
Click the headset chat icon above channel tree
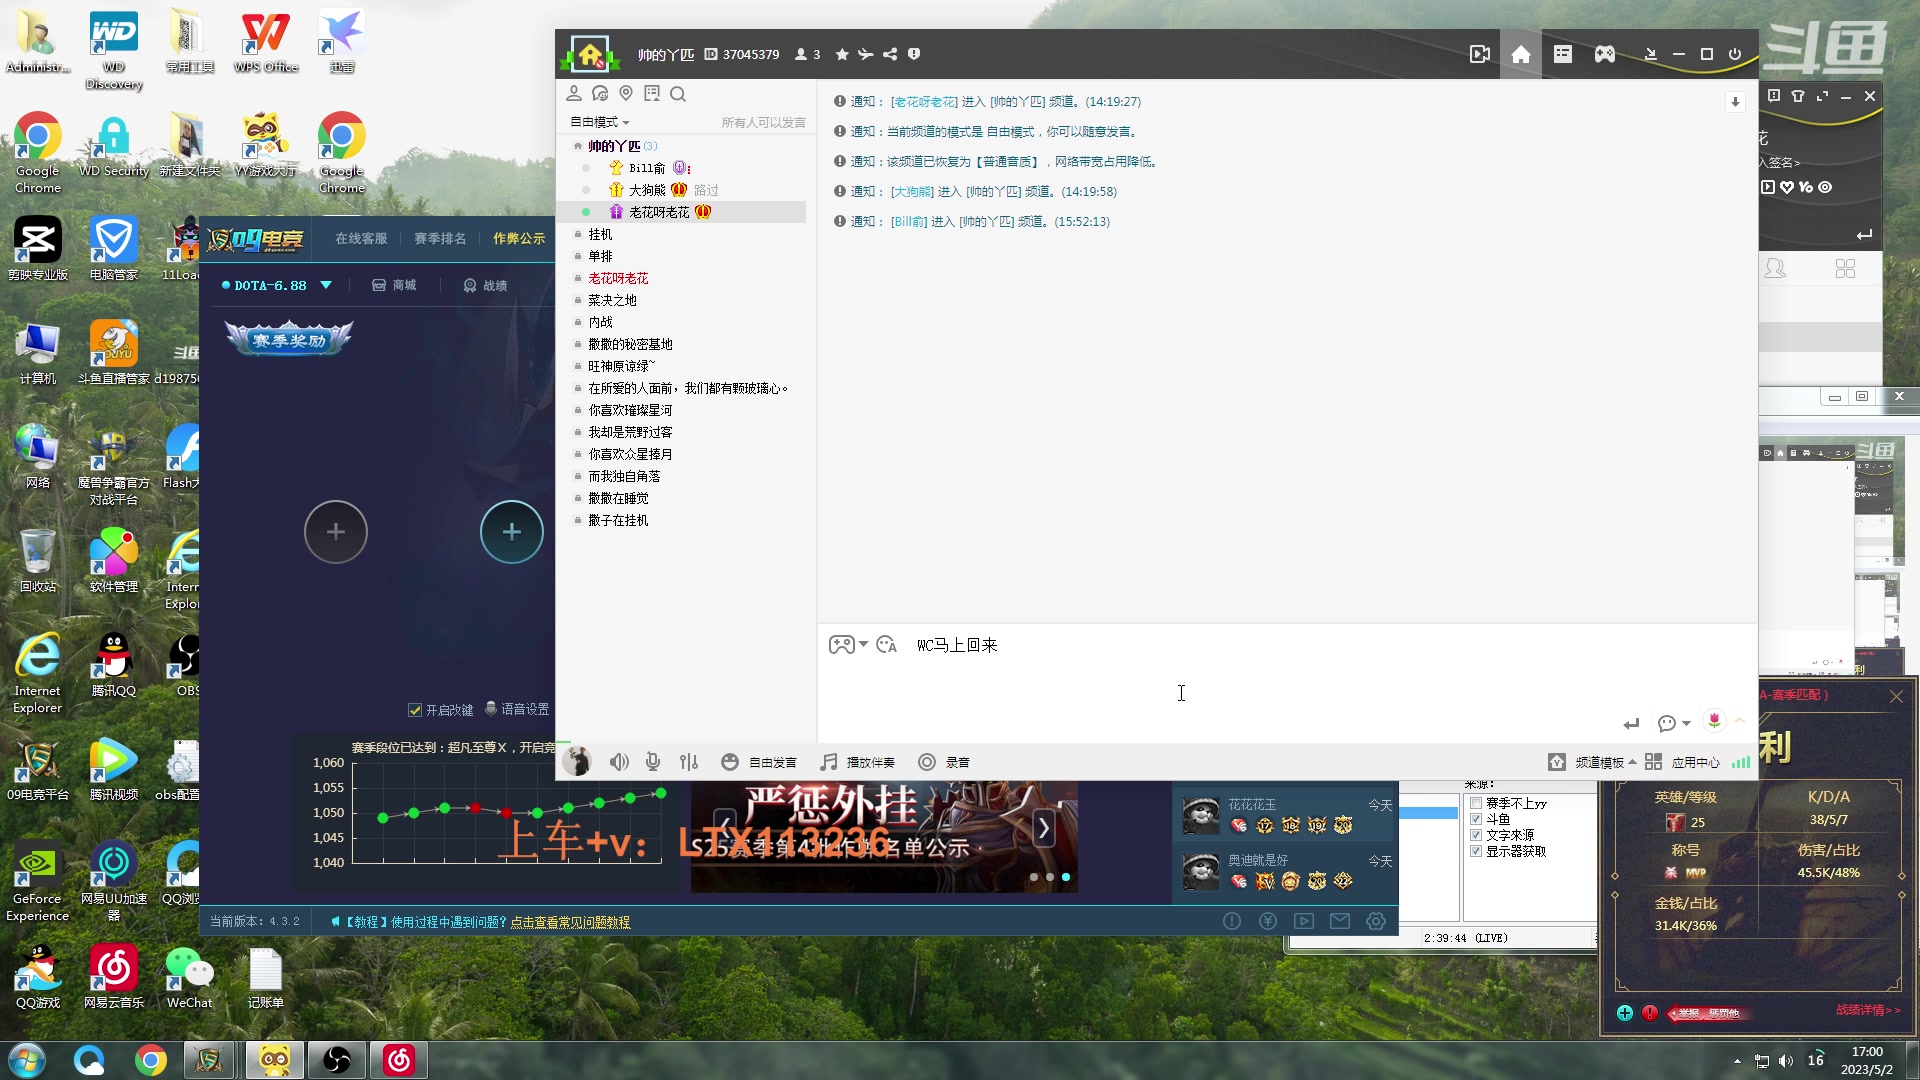pyautogui.click(x=600, y=93)
